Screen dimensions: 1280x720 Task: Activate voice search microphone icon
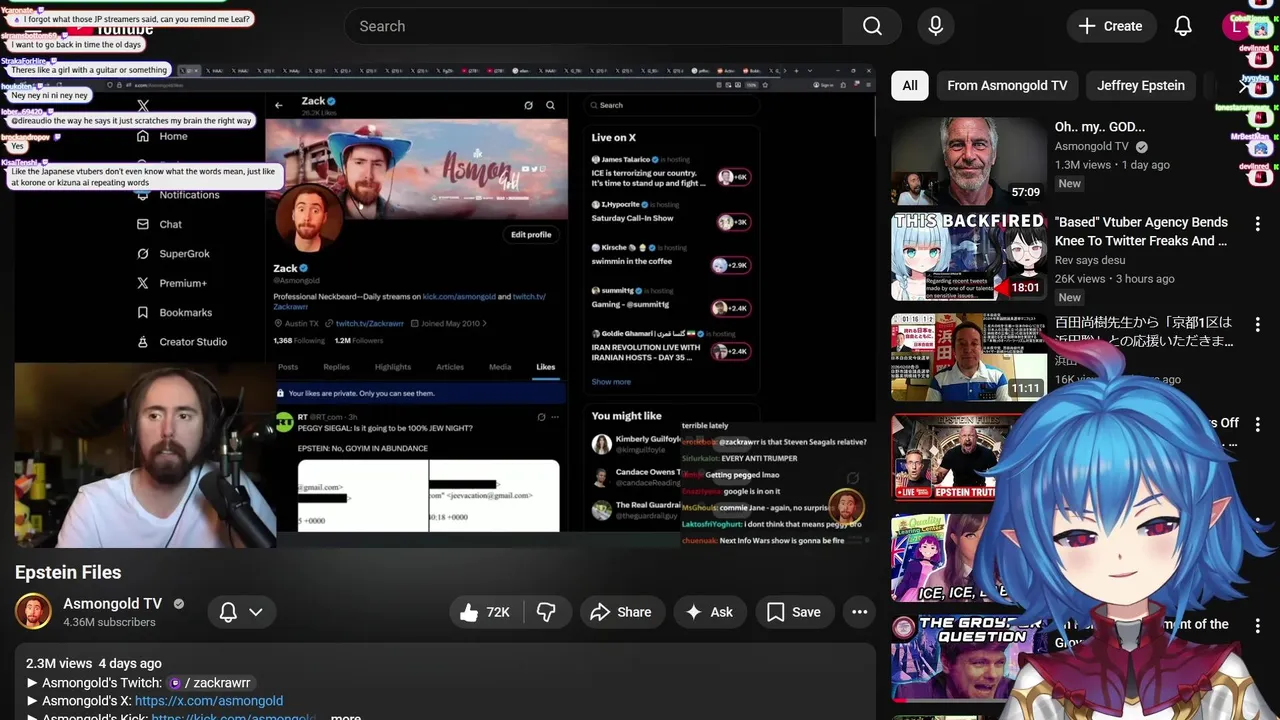(935, 26)
